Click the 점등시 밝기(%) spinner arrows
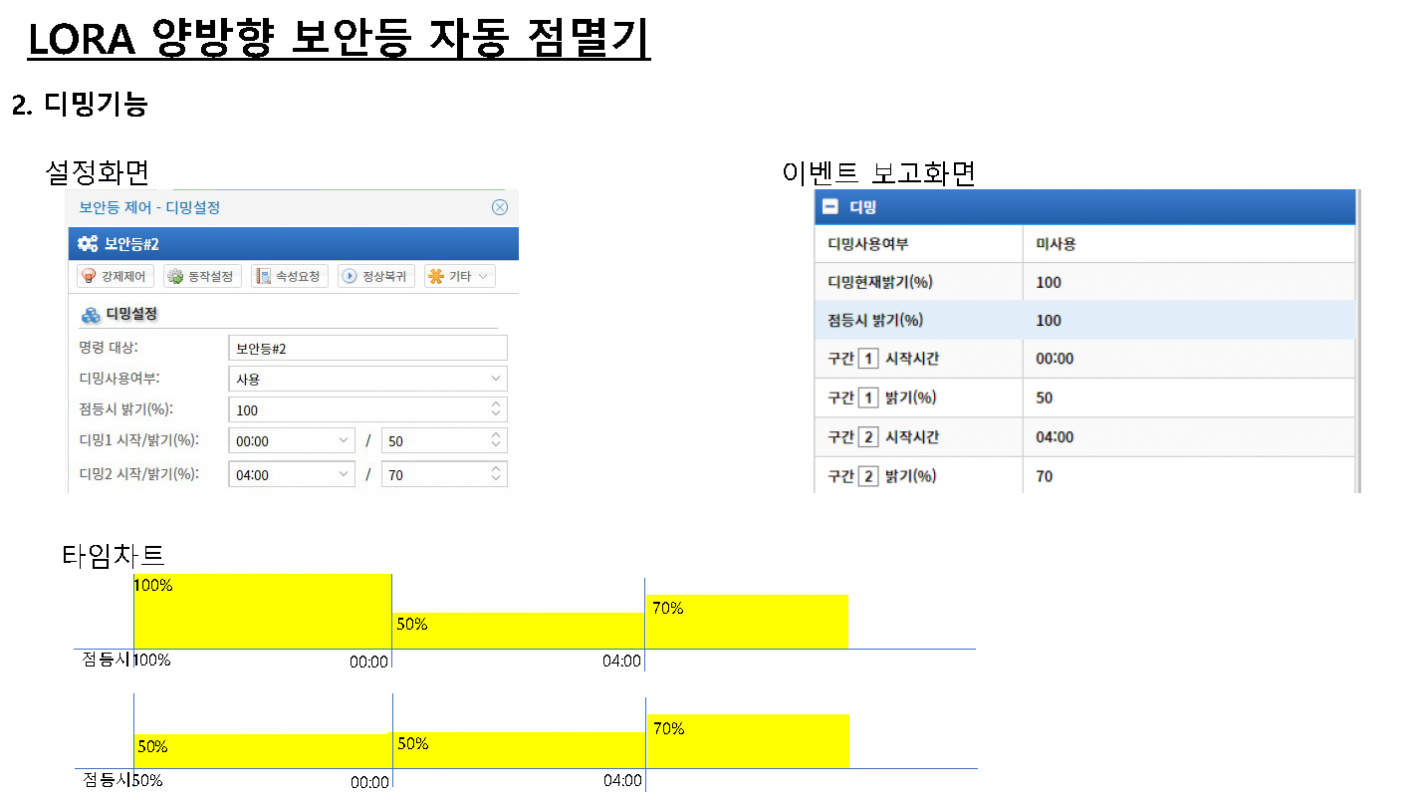This screenshot has width=1421, height=800. coord(496,410)
